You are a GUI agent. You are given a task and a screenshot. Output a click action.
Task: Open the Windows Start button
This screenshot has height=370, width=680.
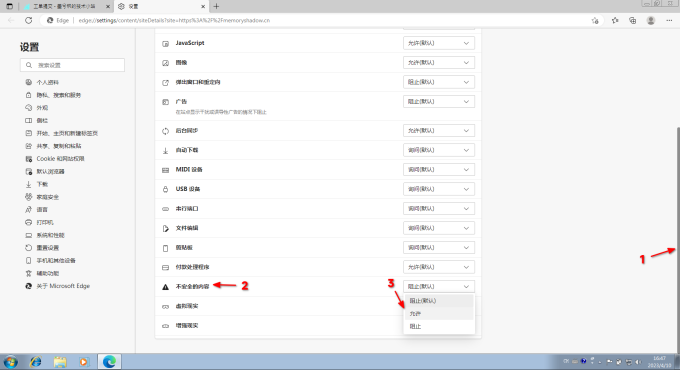(x=10, y=362)
